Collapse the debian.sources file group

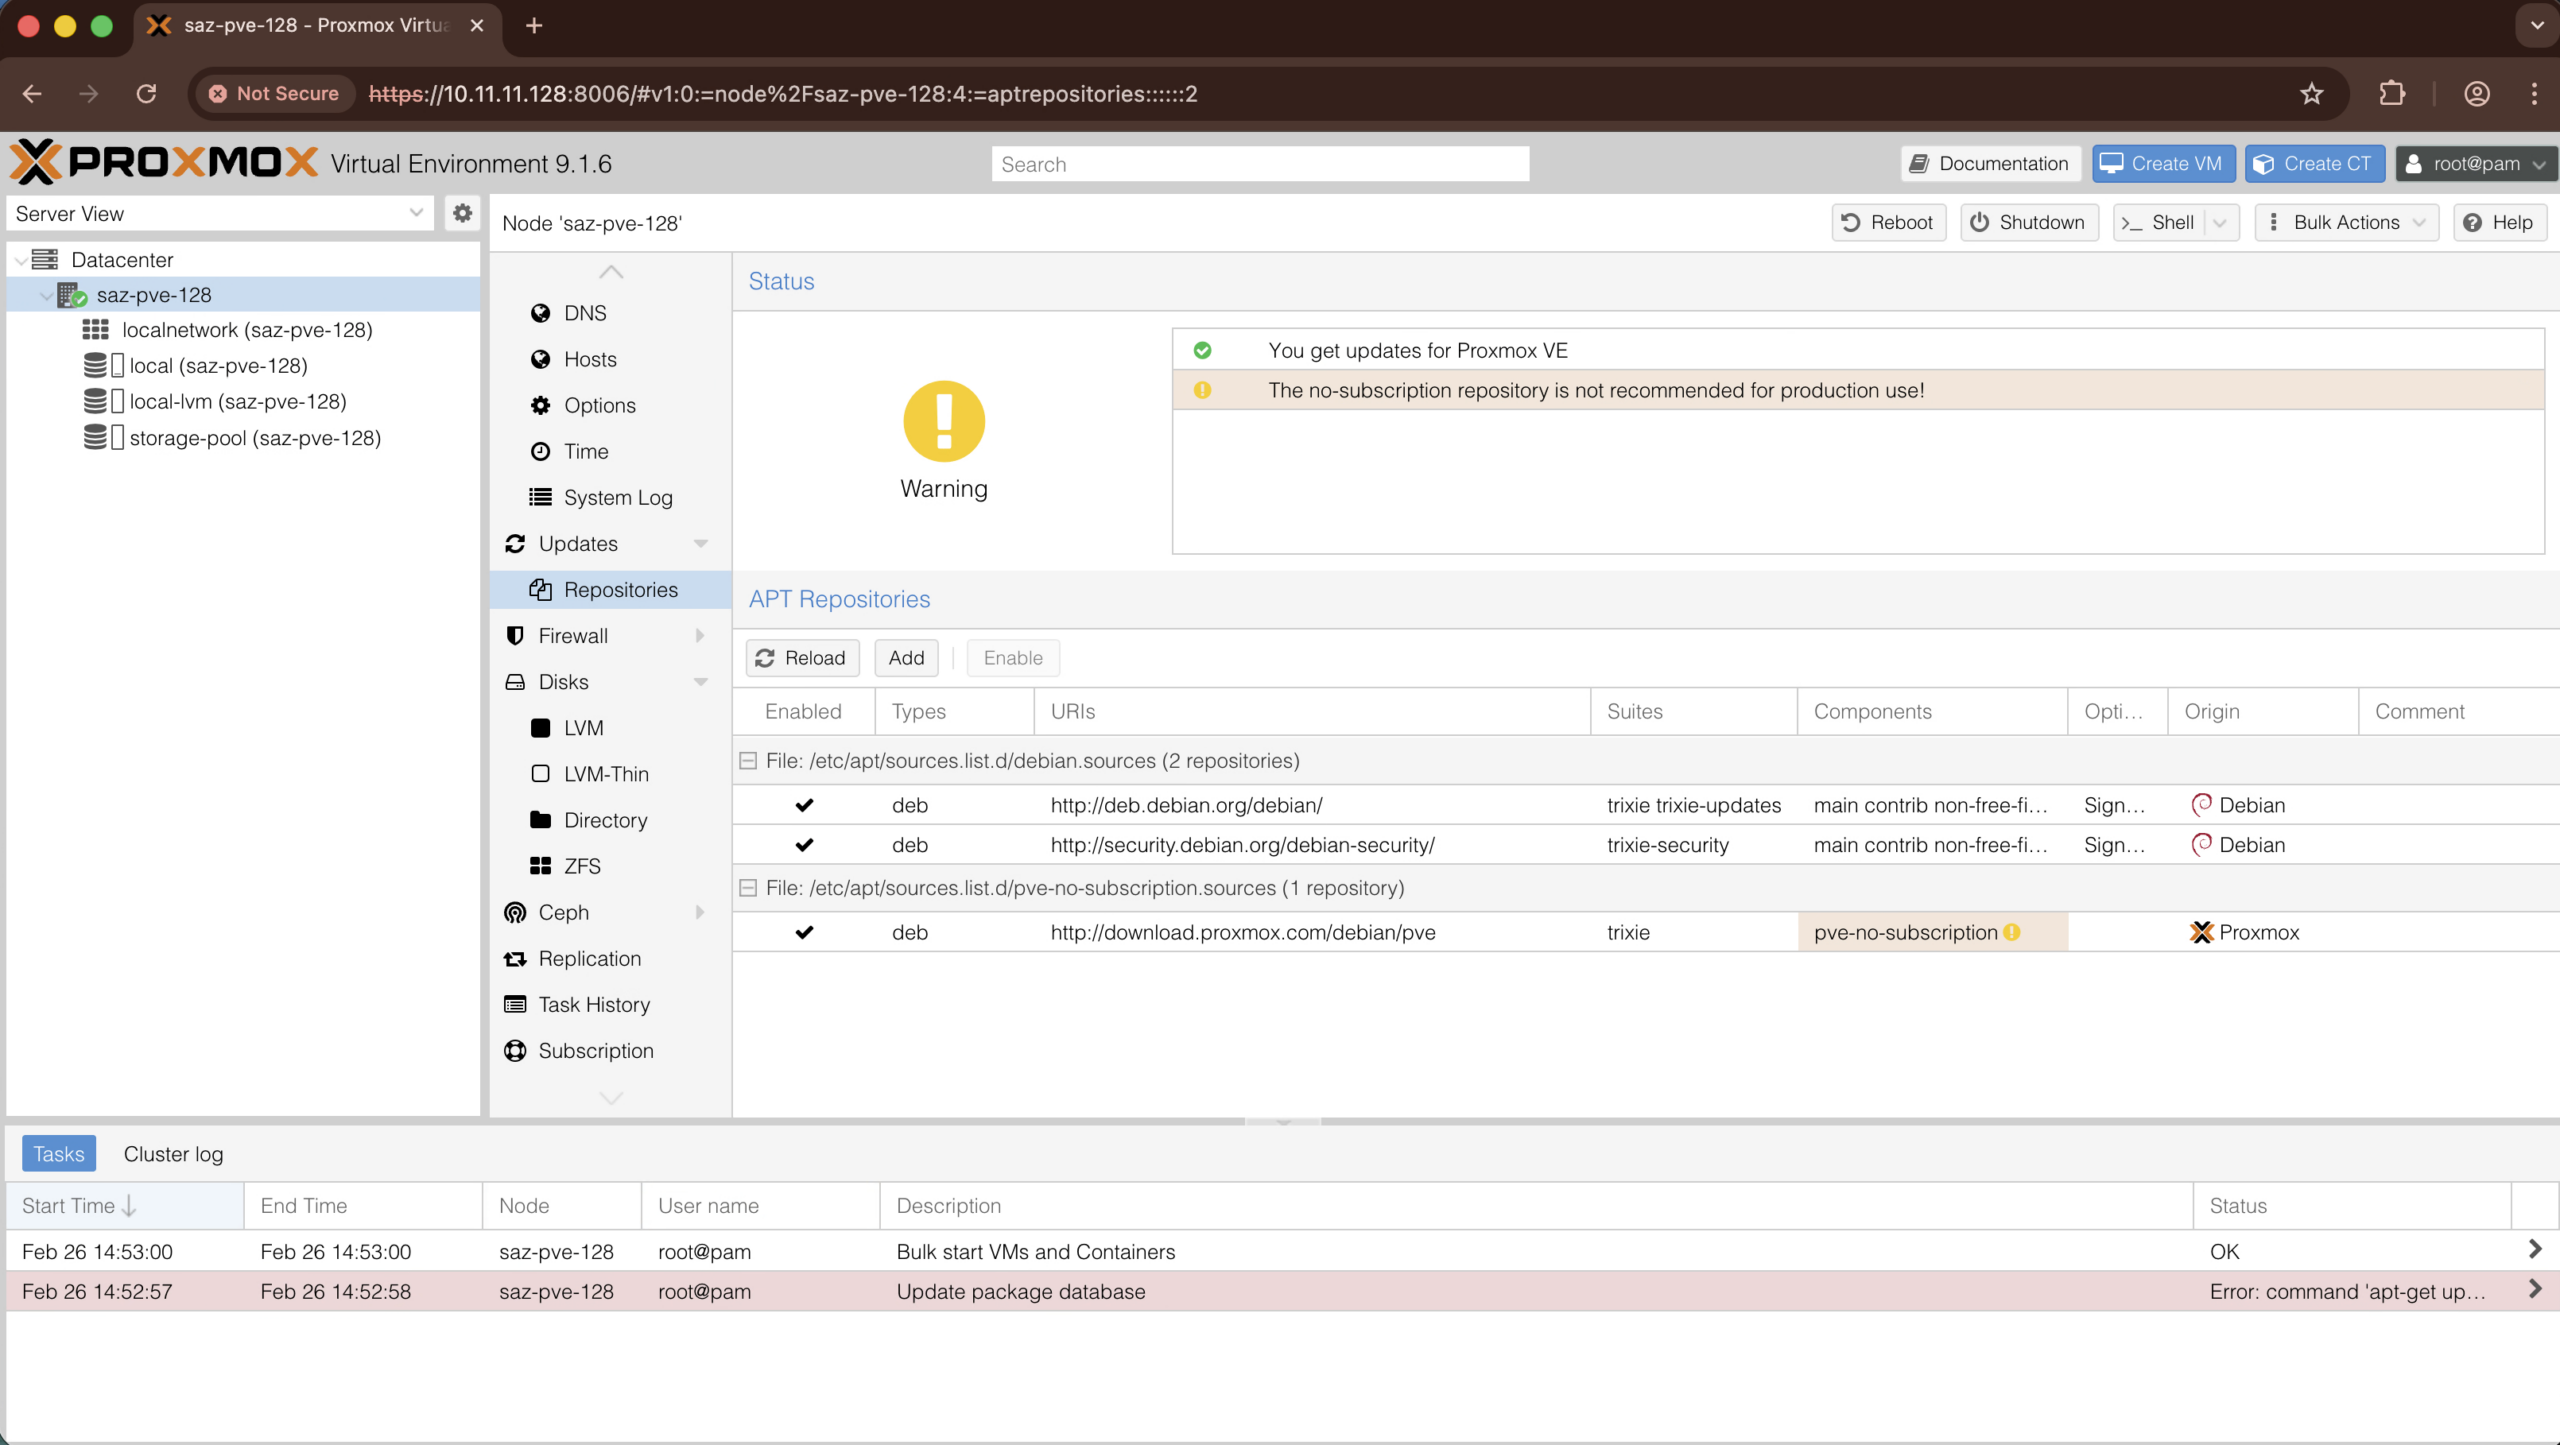pos(748,761)
